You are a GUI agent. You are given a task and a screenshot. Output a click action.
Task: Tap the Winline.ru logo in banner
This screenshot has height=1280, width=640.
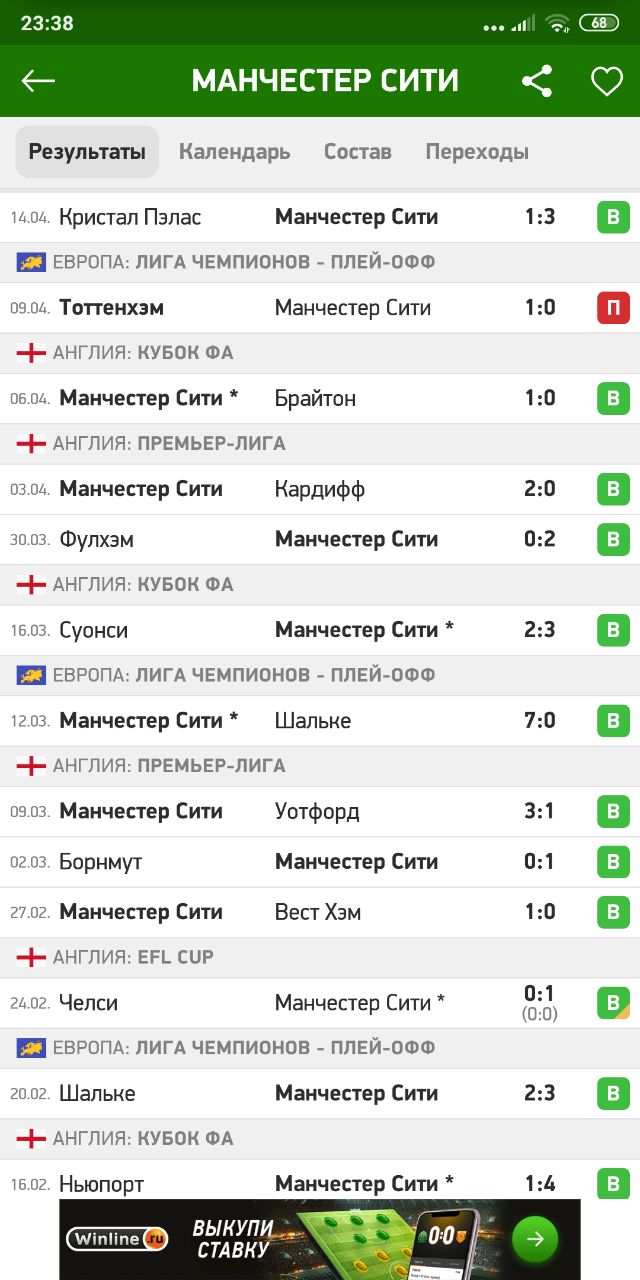(x=117, y=1240)
